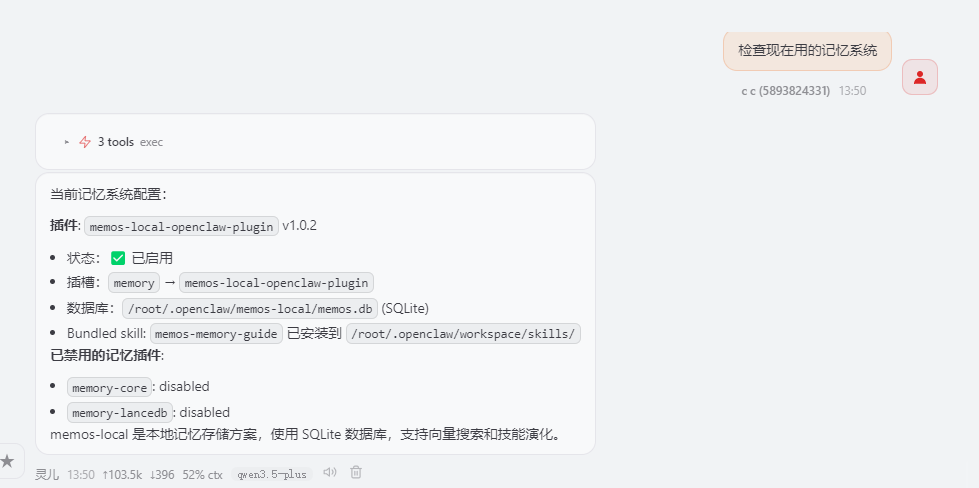Open the "3 tools" call summary
979x488 pixels.
[x=116, y=142]
